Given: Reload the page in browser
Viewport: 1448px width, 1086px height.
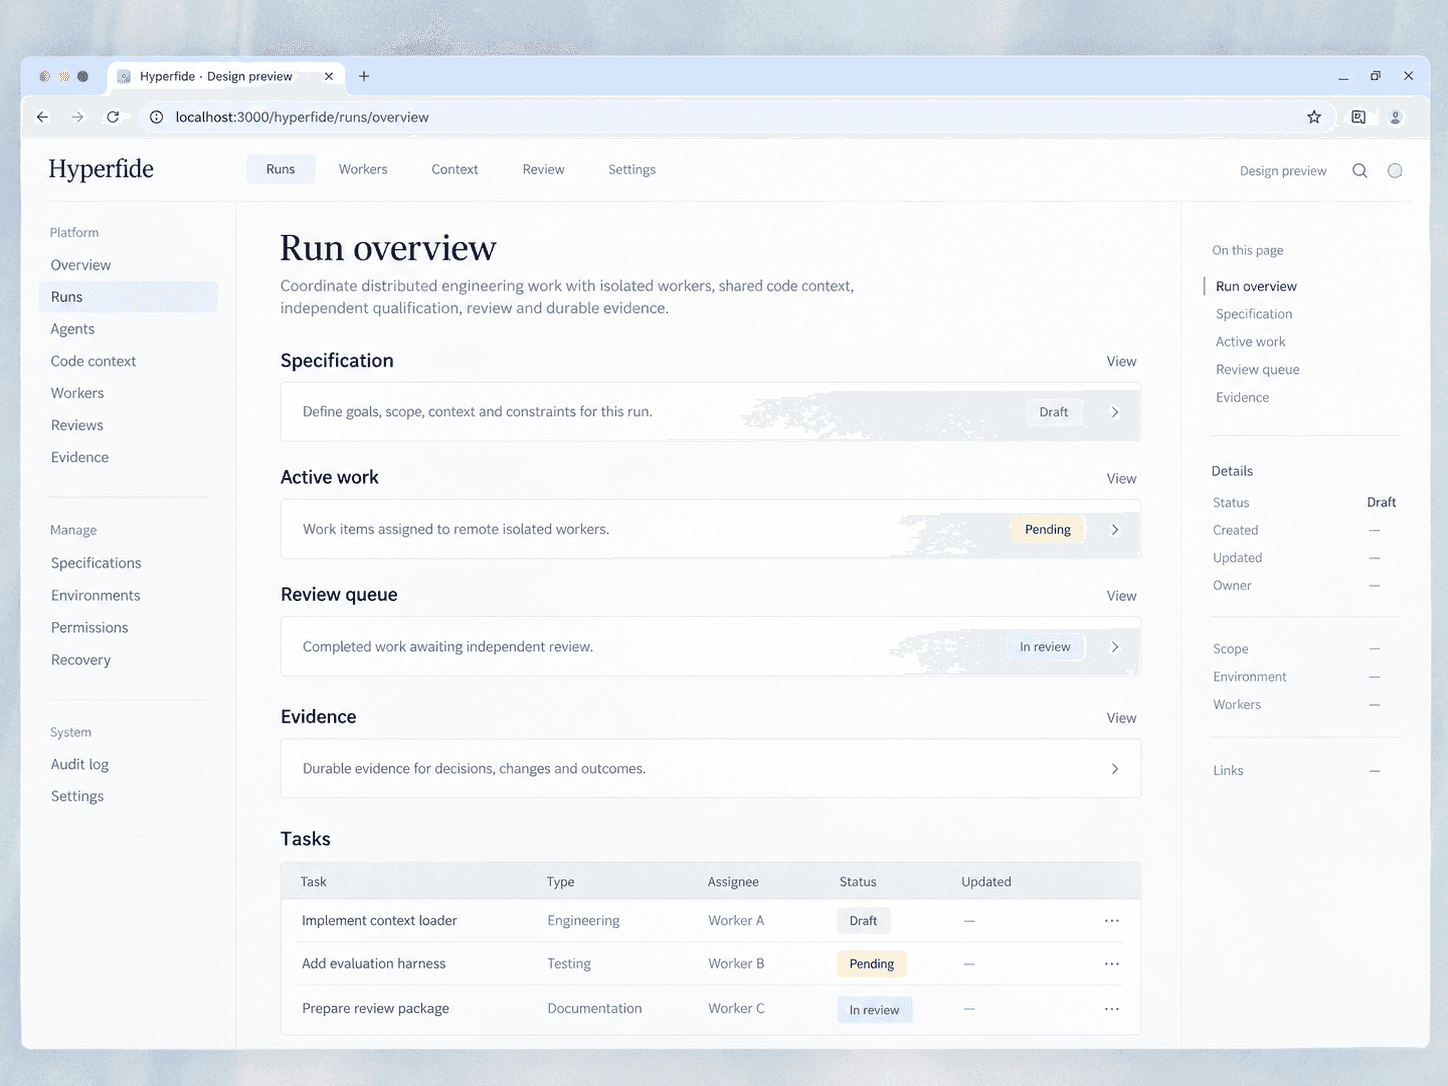Looking at the screenshot, I should 113,117.
